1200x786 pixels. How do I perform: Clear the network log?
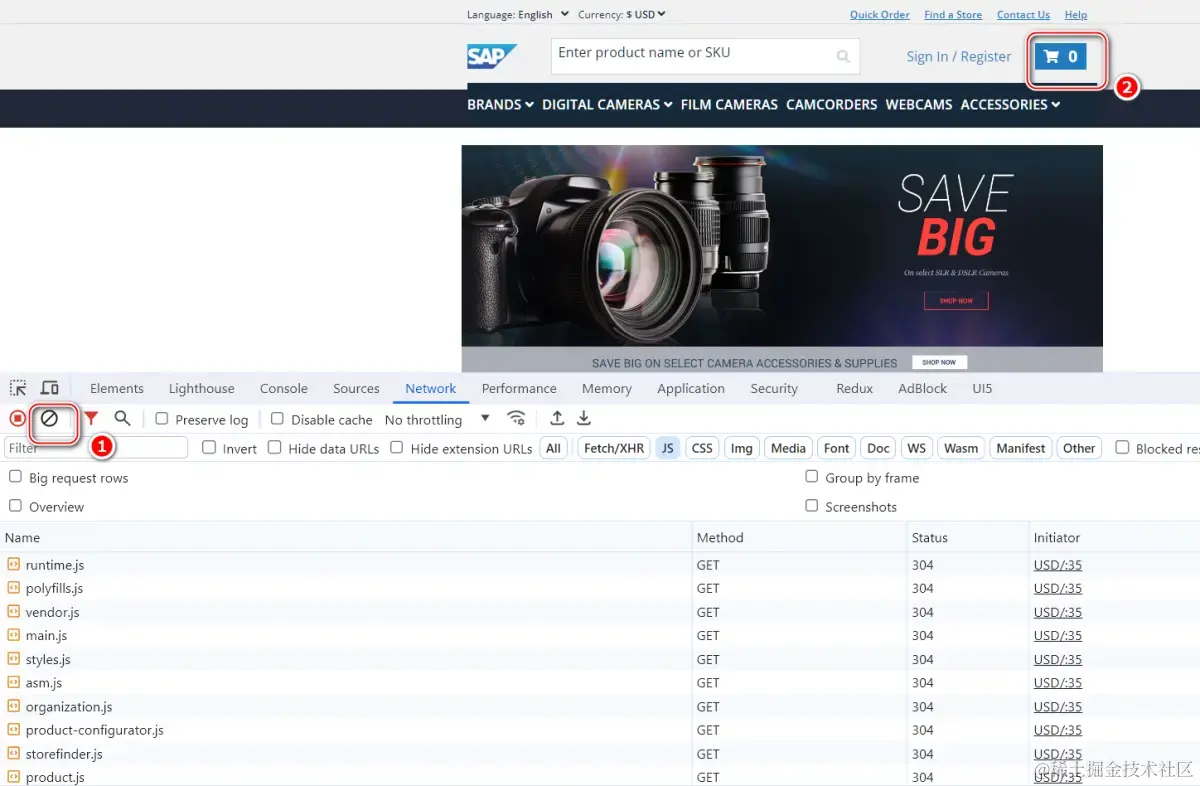49,419
